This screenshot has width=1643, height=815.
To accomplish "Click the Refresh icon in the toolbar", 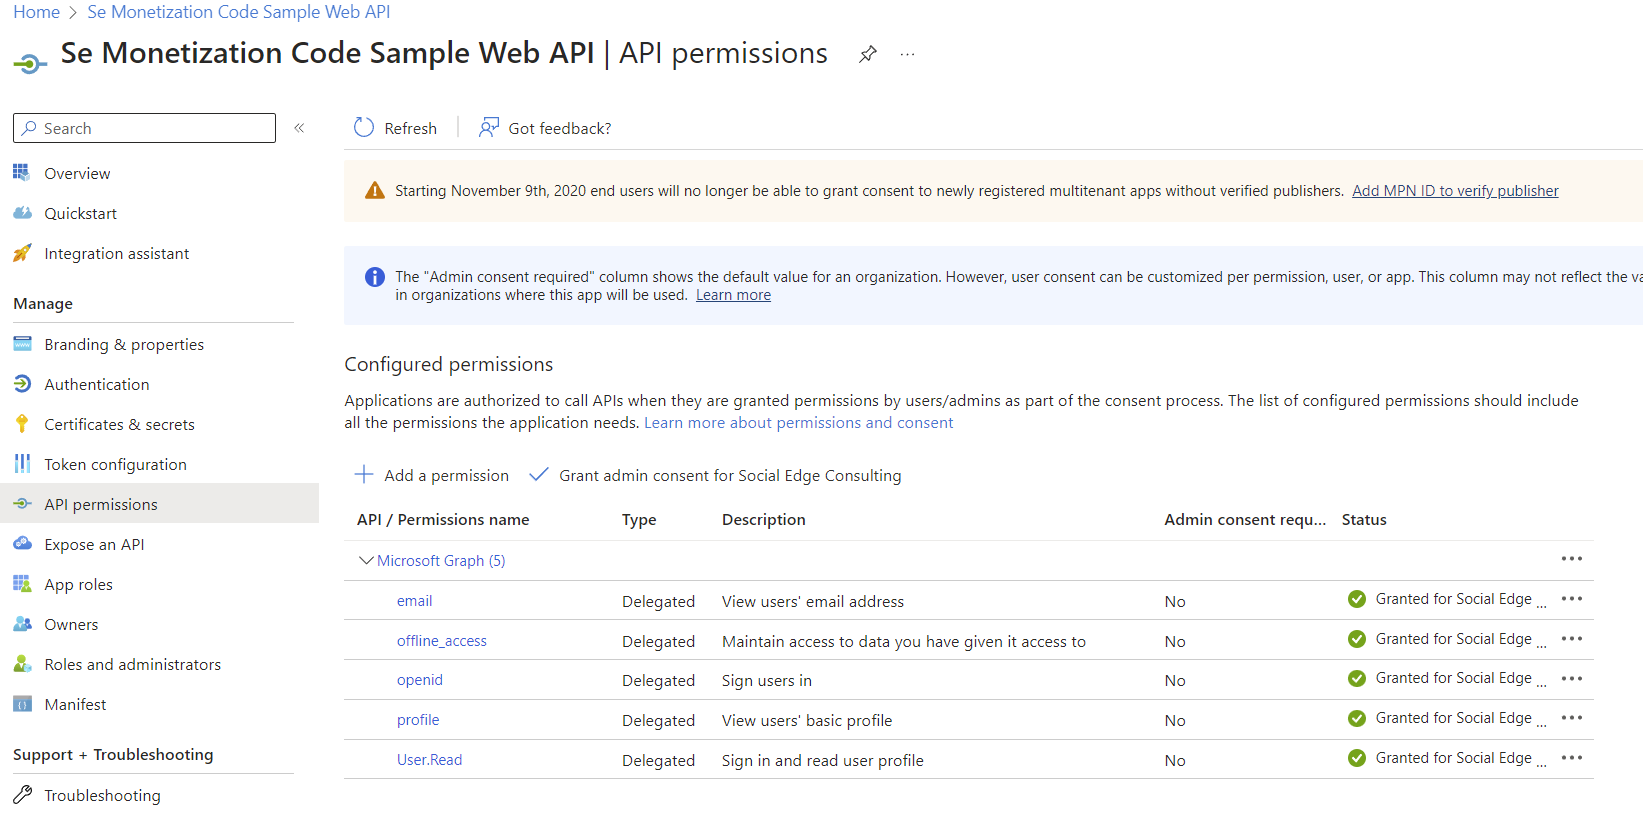I will pos(364,128).
